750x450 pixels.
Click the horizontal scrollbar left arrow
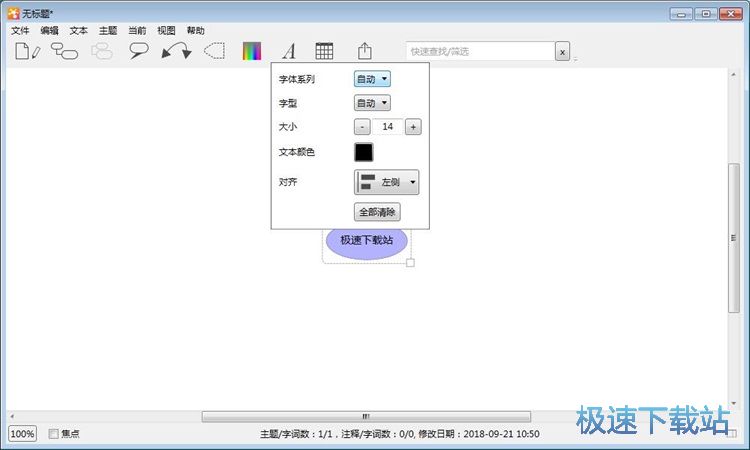point(12,417)
